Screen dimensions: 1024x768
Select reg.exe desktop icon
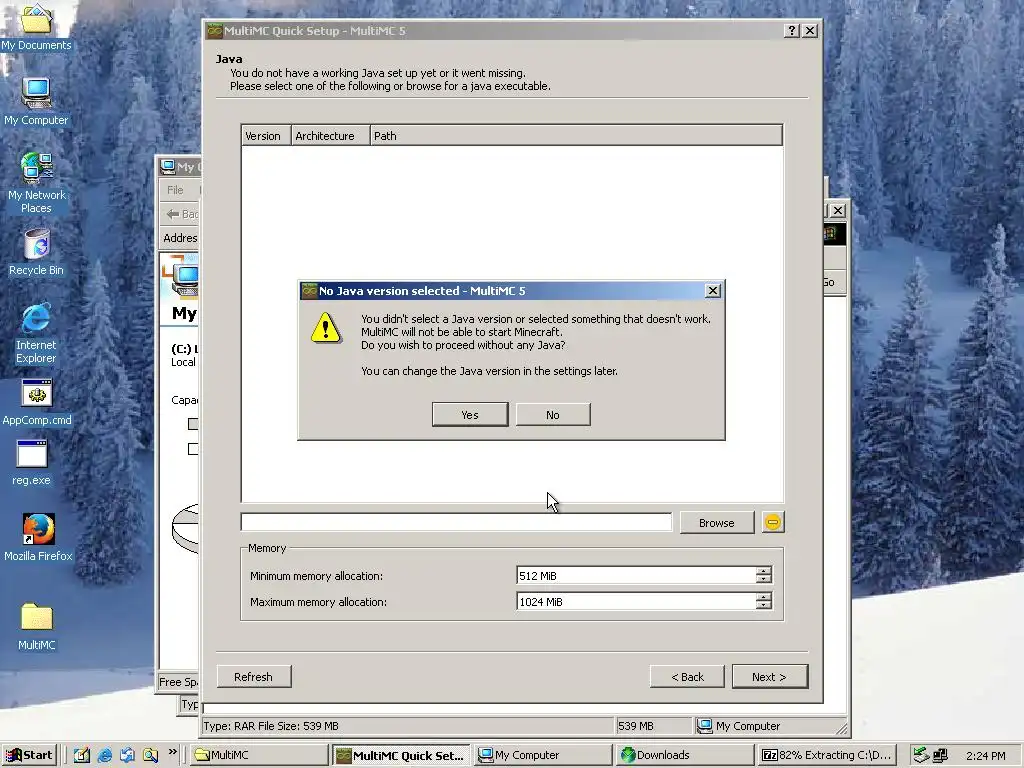(31, 462)
